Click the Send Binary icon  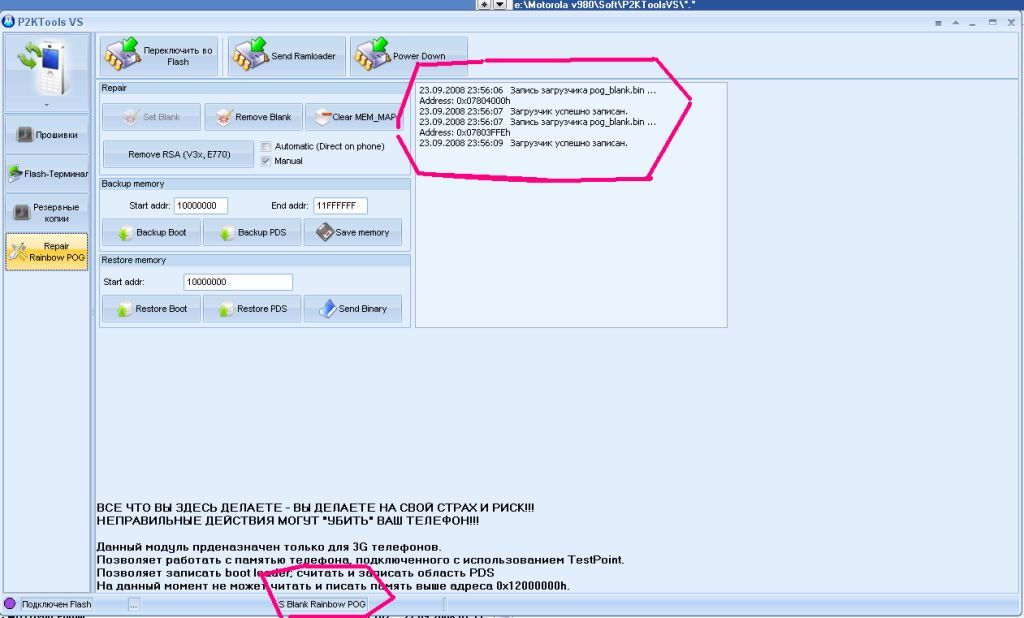coord(327,308)
